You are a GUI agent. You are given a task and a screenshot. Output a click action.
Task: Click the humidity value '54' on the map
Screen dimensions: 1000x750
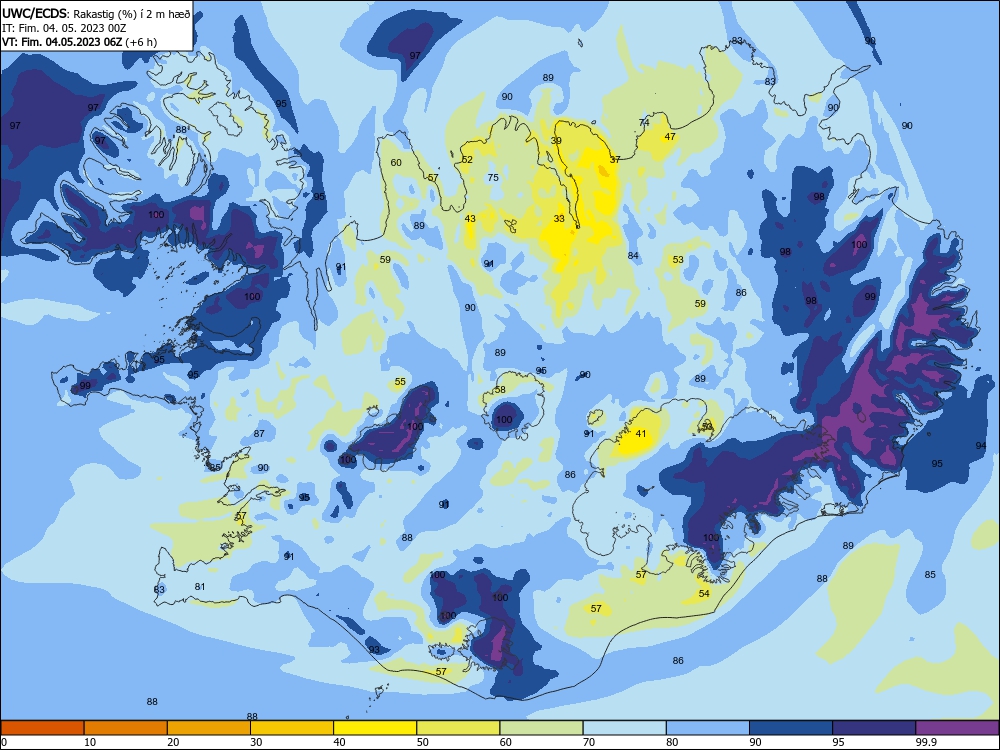(704, 594)
